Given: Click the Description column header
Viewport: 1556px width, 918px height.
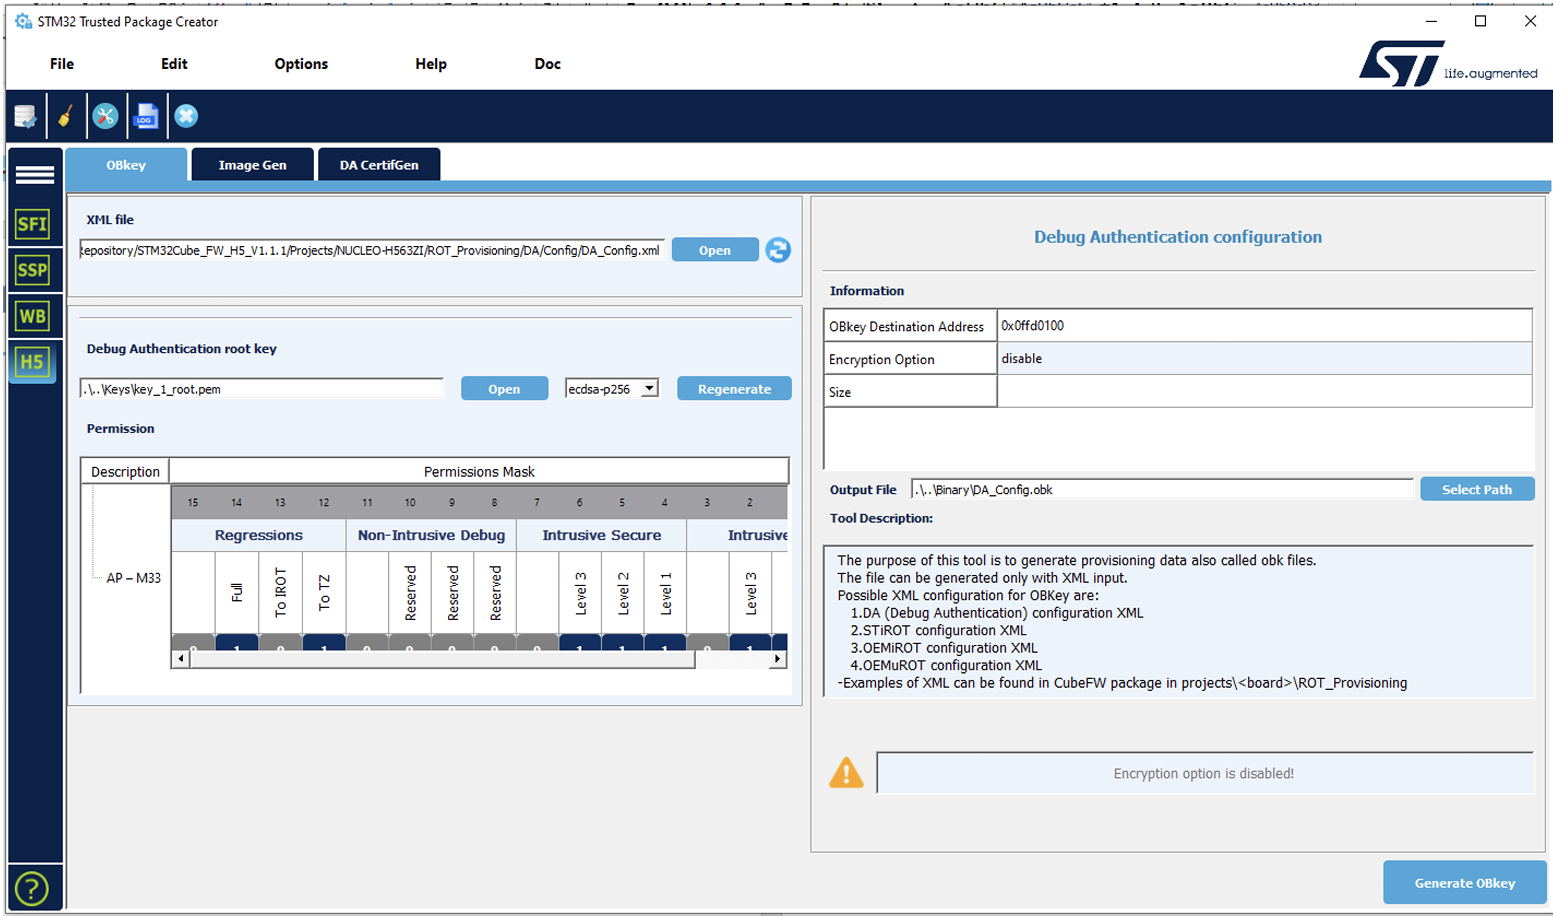Looking at the screenshot, I should (125, 471).
